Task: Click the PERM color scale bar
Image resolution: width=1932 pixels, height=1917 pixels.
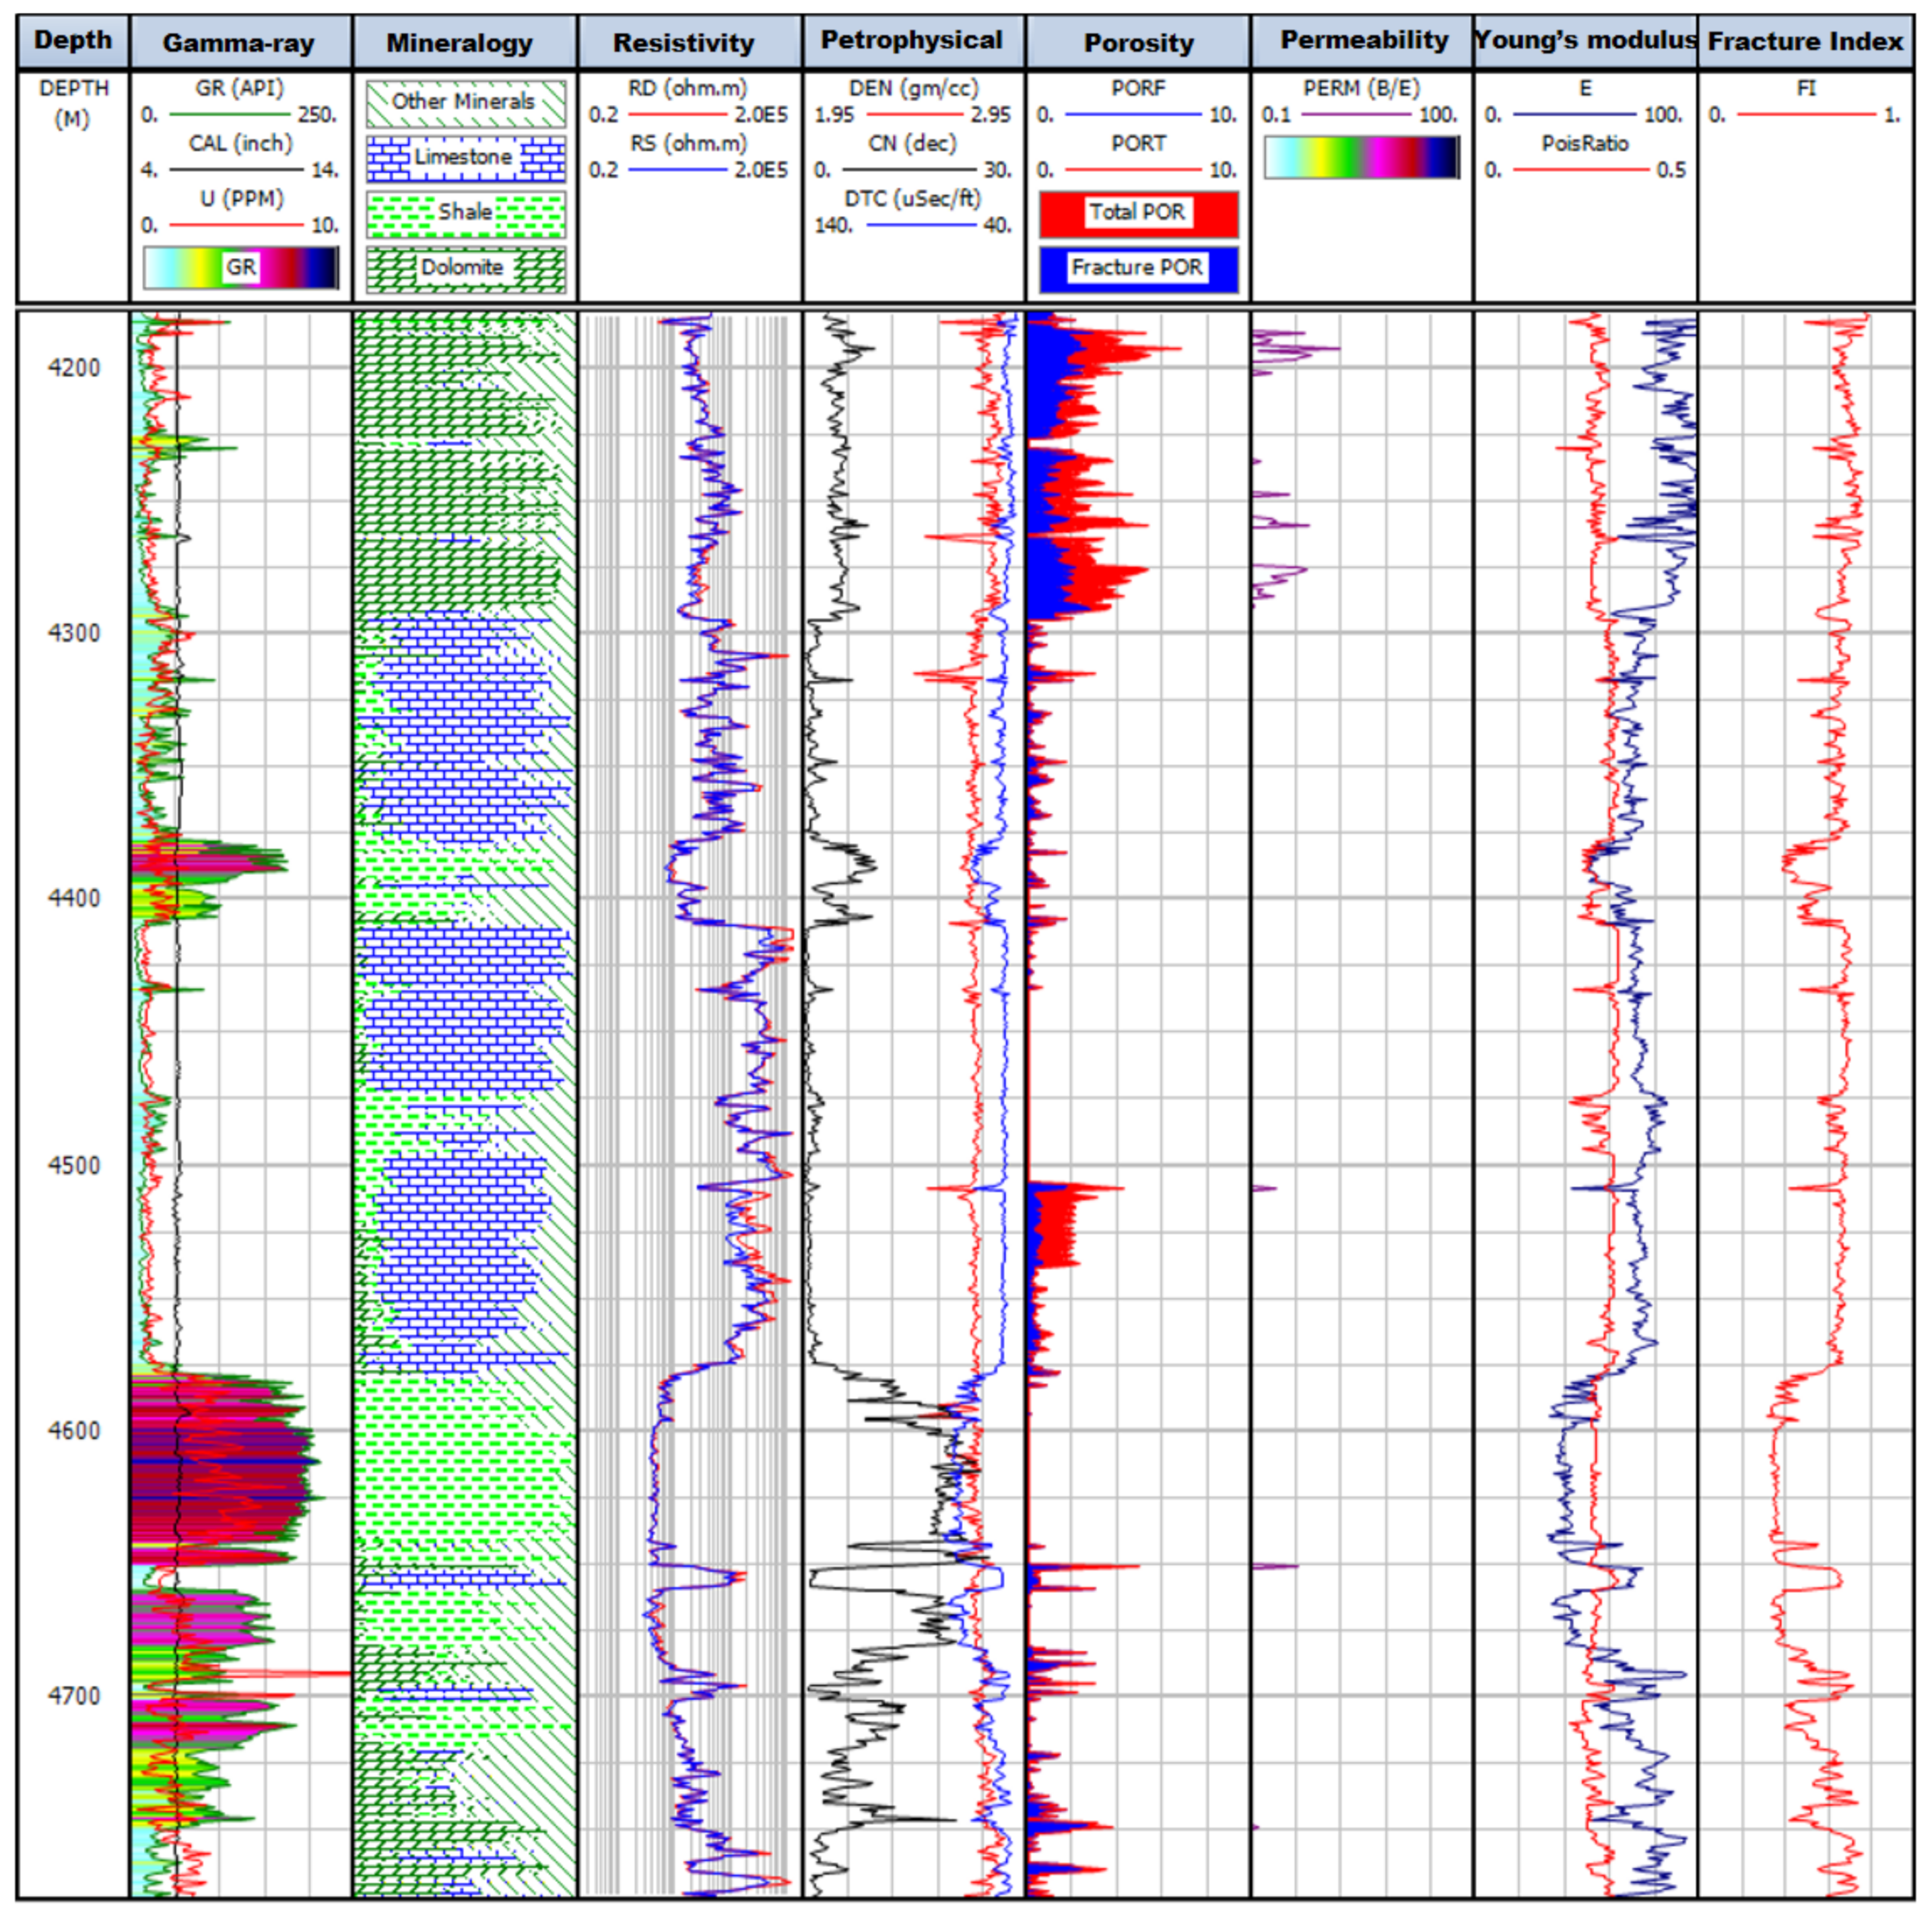Action: pos(1361,158)
